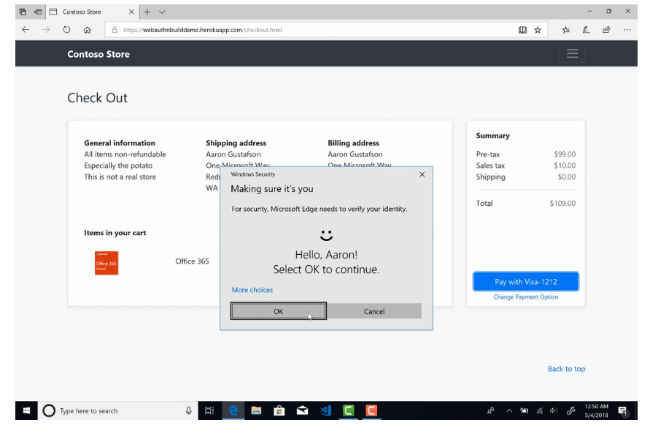Viewport: 650px width, 433px height.
Task: Click the browser Back arrow
Action: [x=26, y=29]
